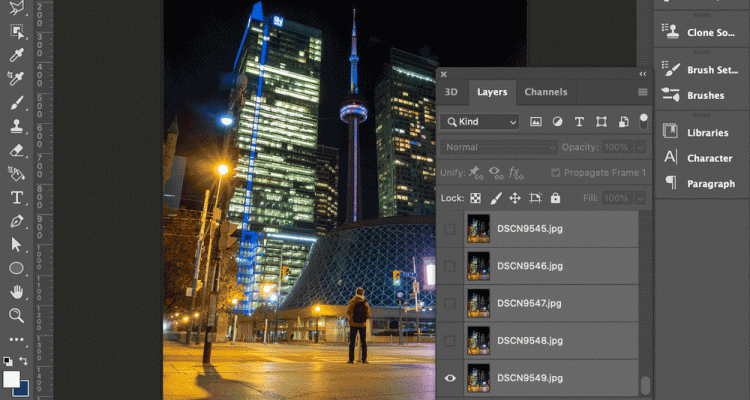Screen dimensions: 750x400
Task: Filter for type layers
Action: (x=579, y=122)
